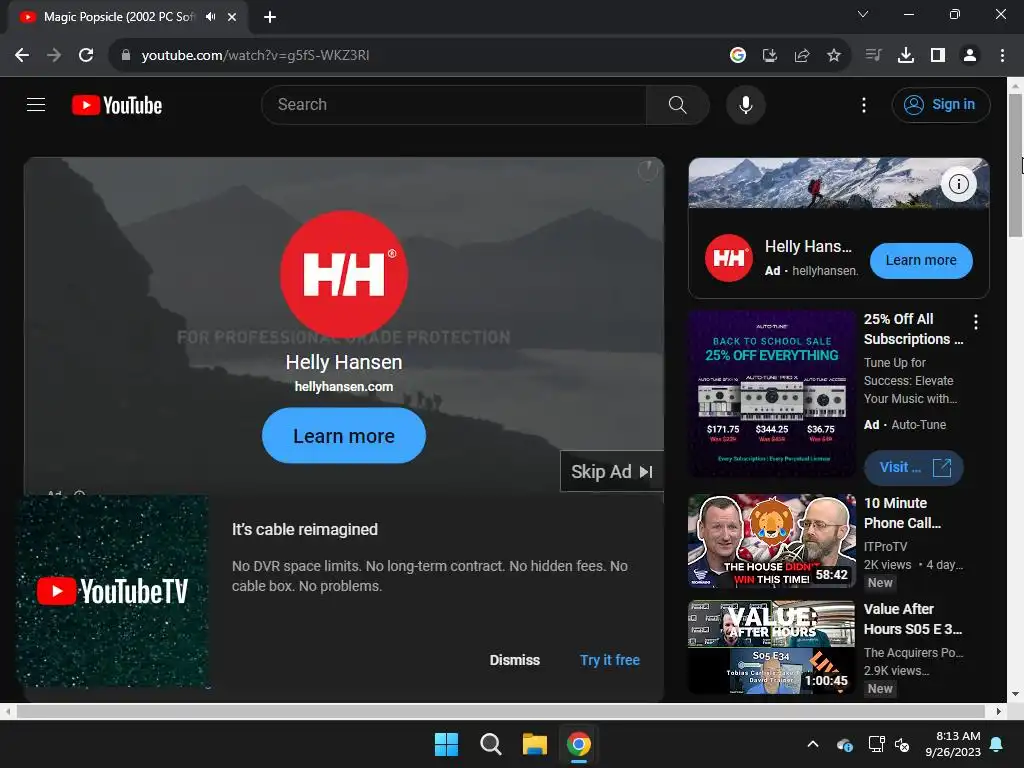1024x768 pixels.
Task: Open the YouTube guide hamburger menu
Action: (36, 104)
